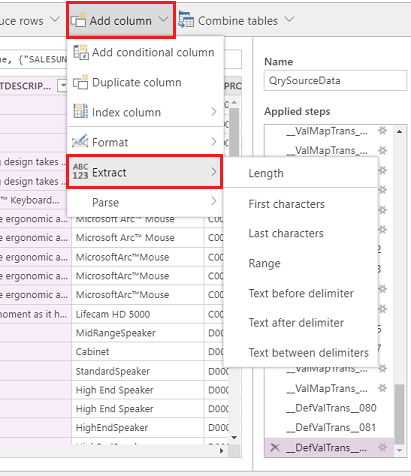Image resolution: width=411 pixels, height=476 pixels.
Task: Expand the Parse submenu
Action: pos(145,202)
